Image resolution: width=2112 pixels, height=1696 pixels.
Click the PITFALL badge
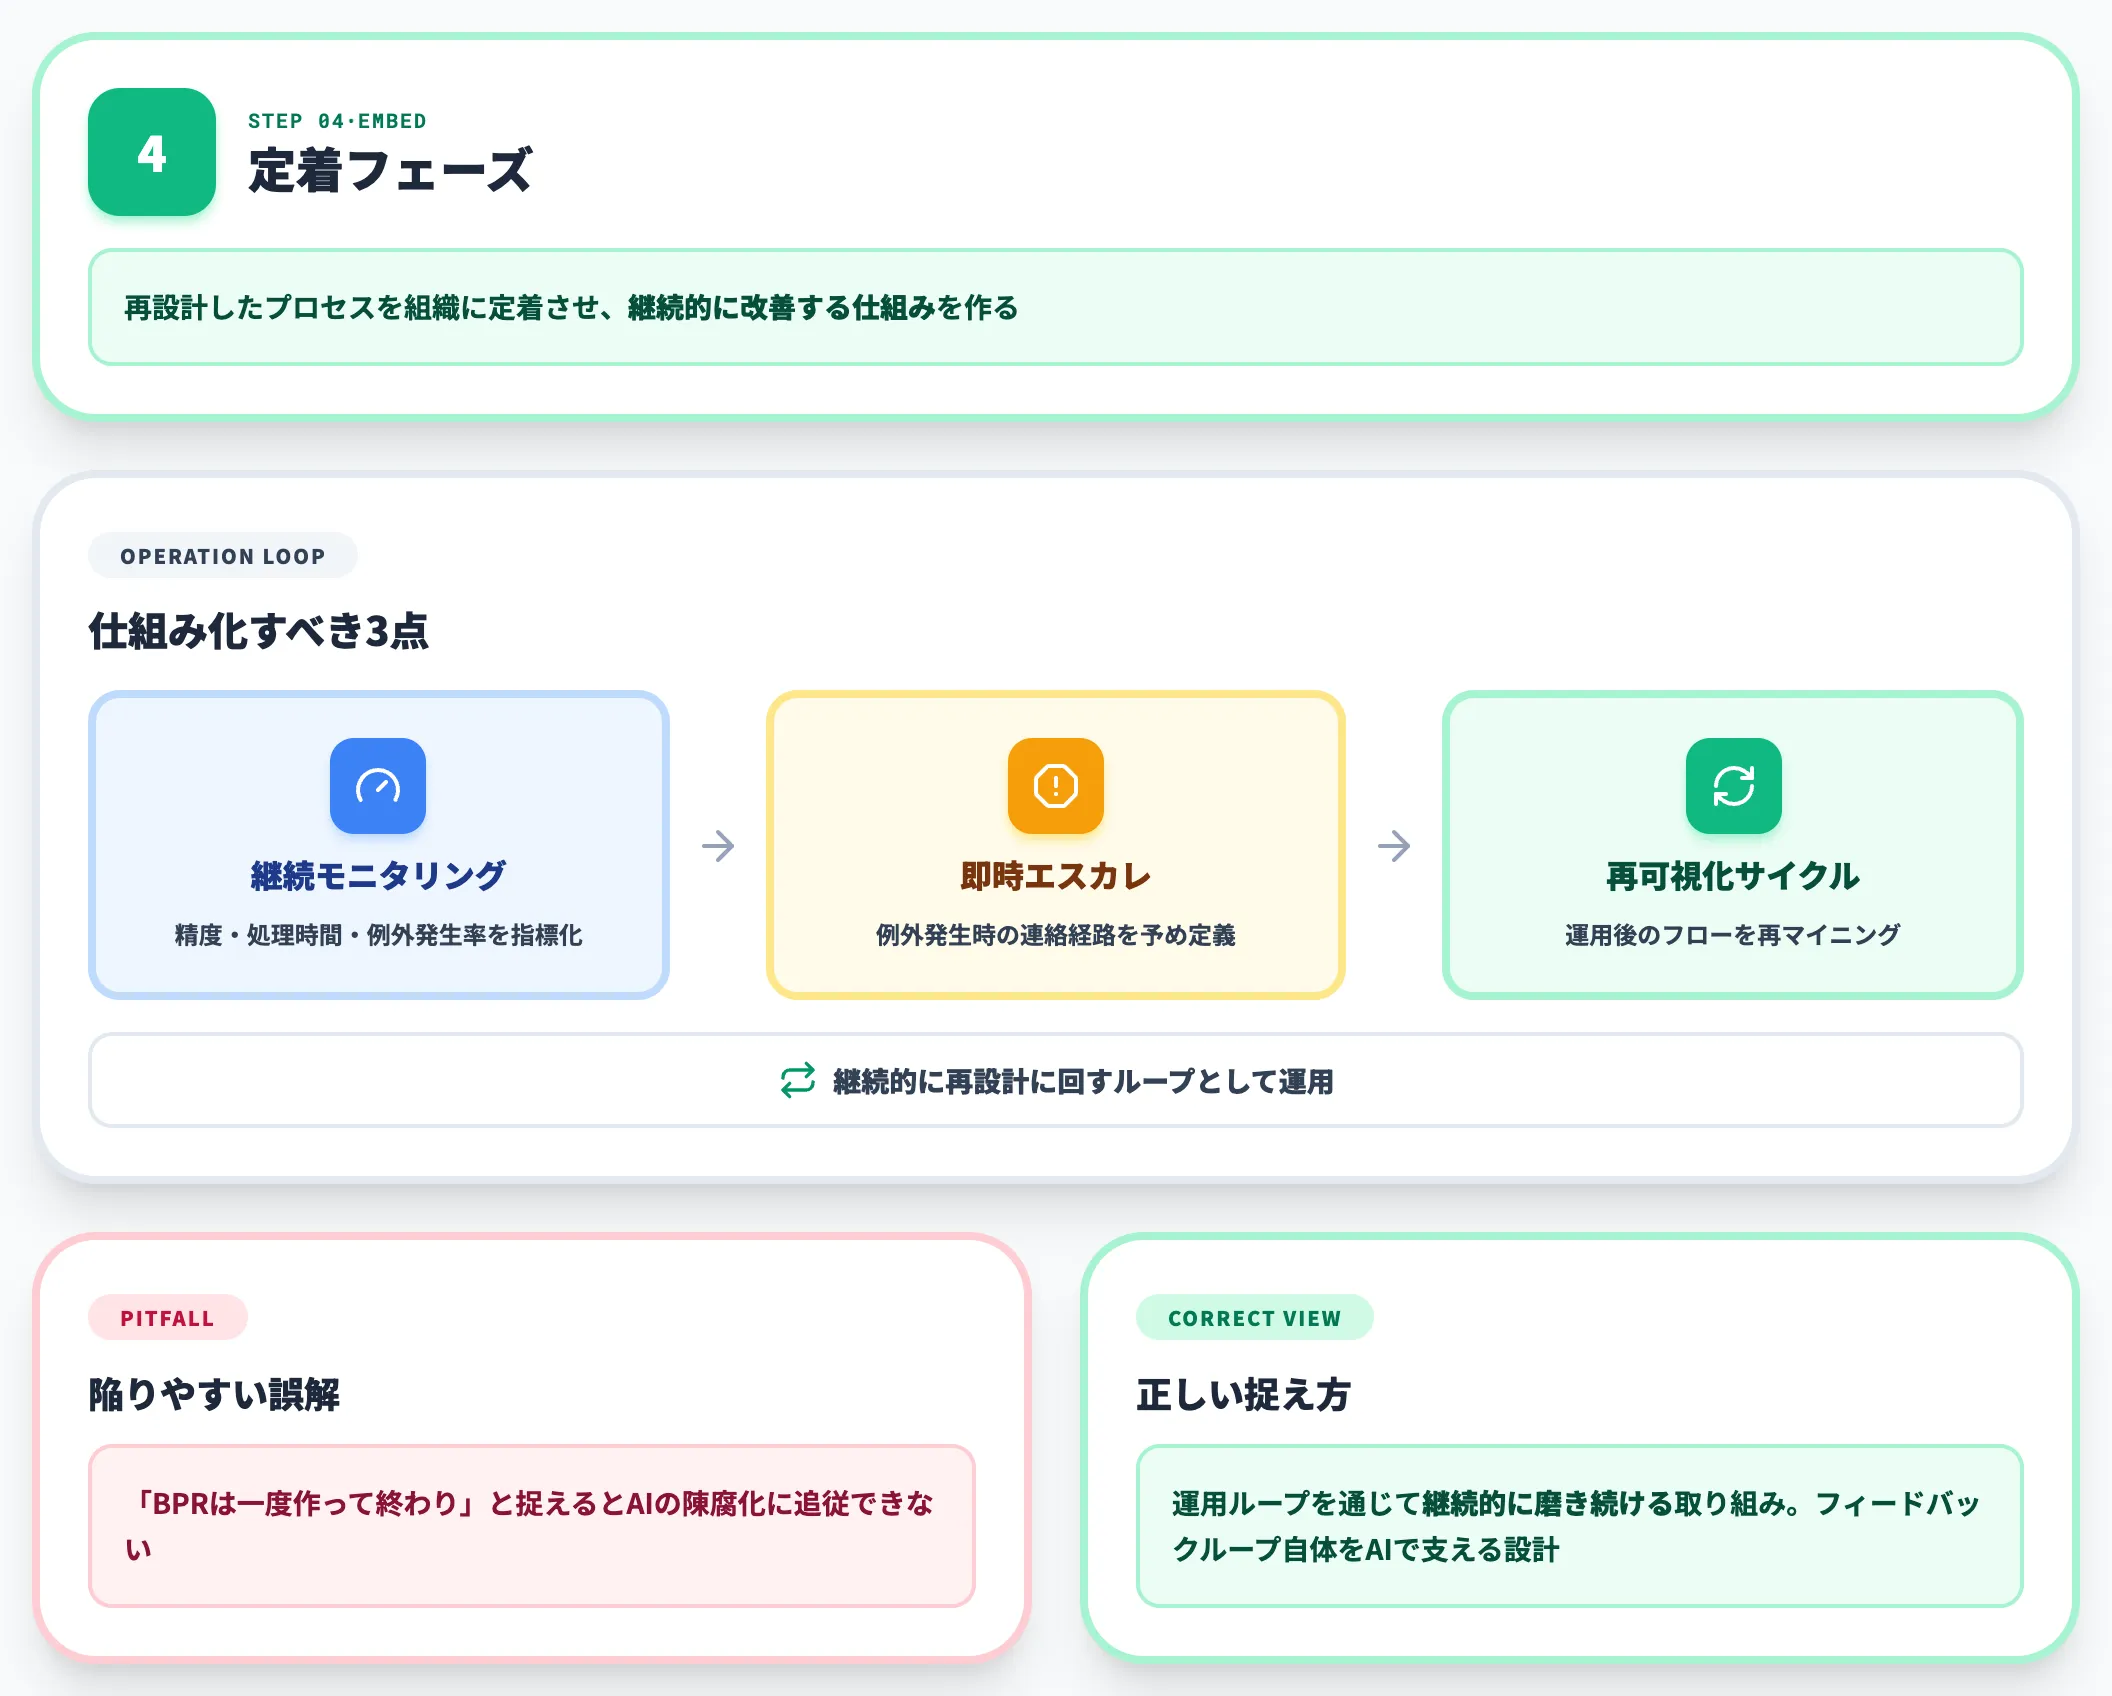point(168,1318)
